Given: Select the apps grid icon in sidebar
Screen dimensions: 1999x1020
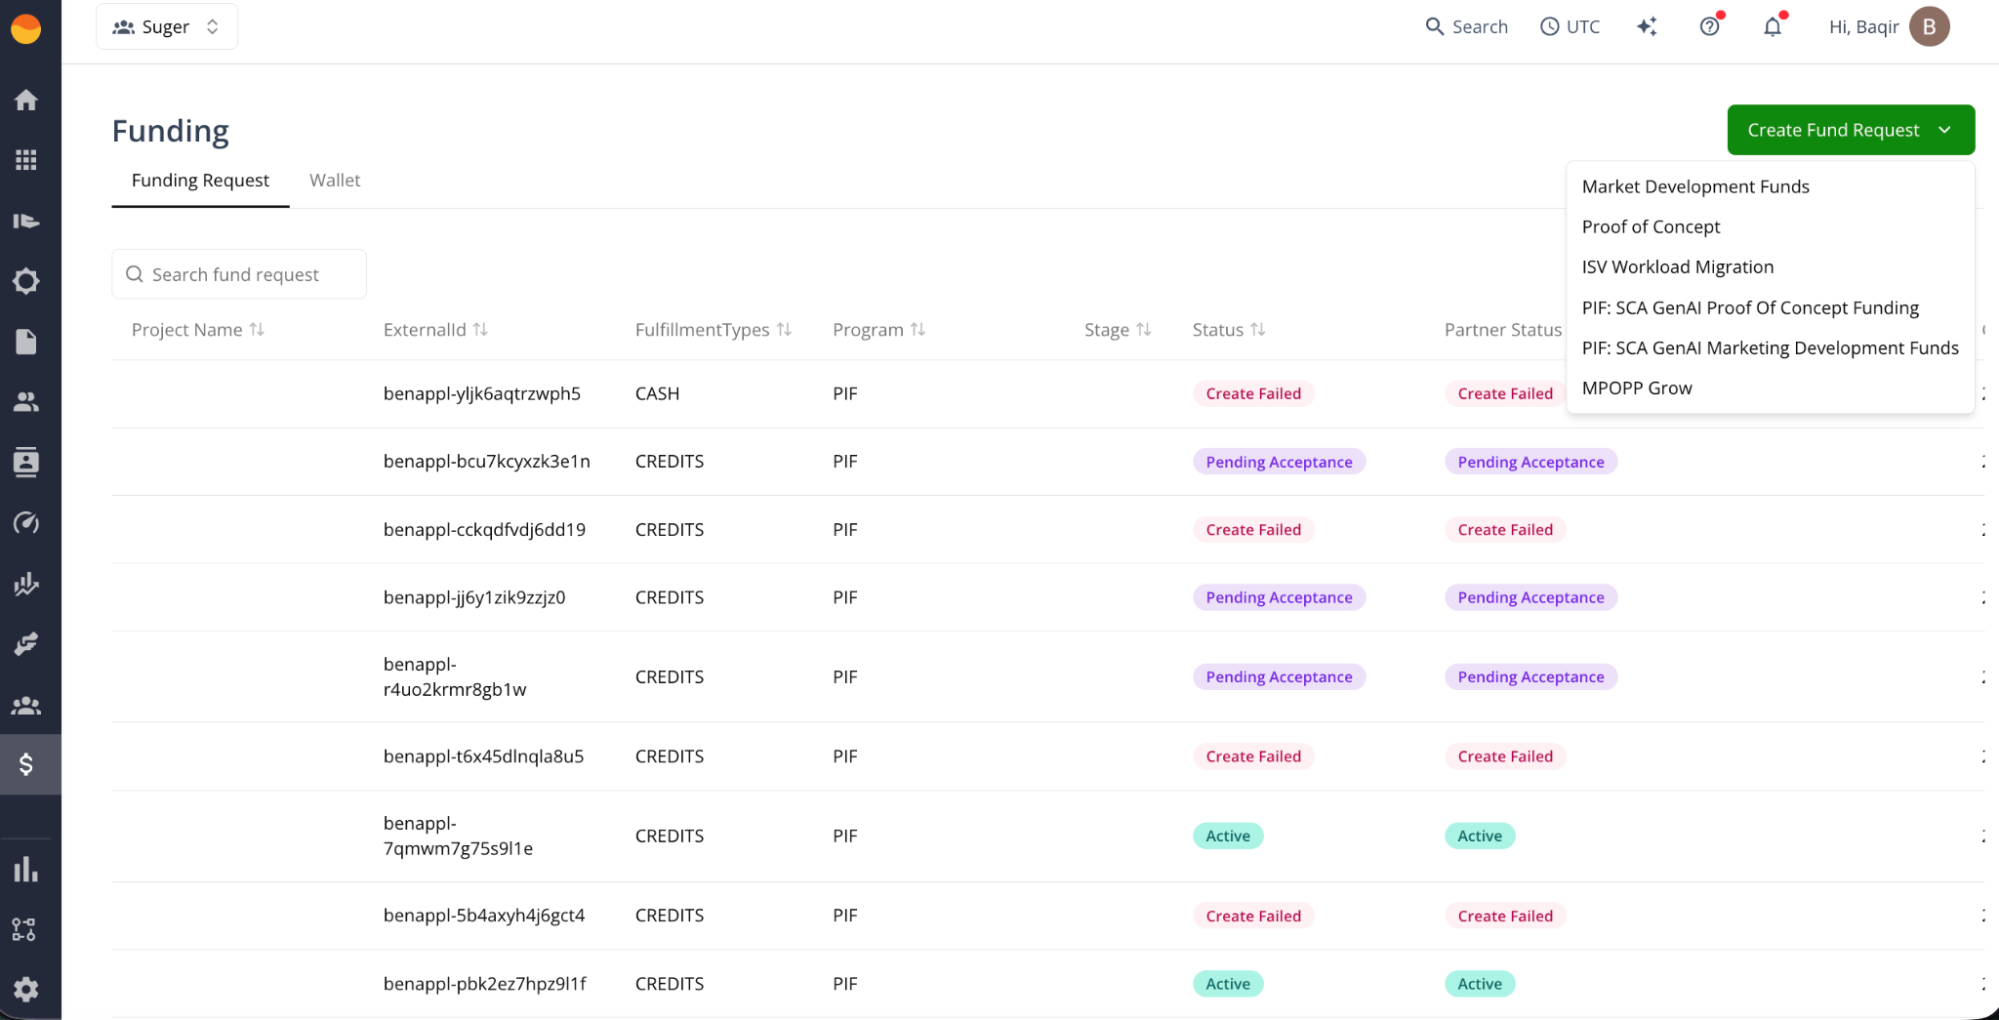Looking at the screenshot, I should pyautogui.click(x=26, y=160).
